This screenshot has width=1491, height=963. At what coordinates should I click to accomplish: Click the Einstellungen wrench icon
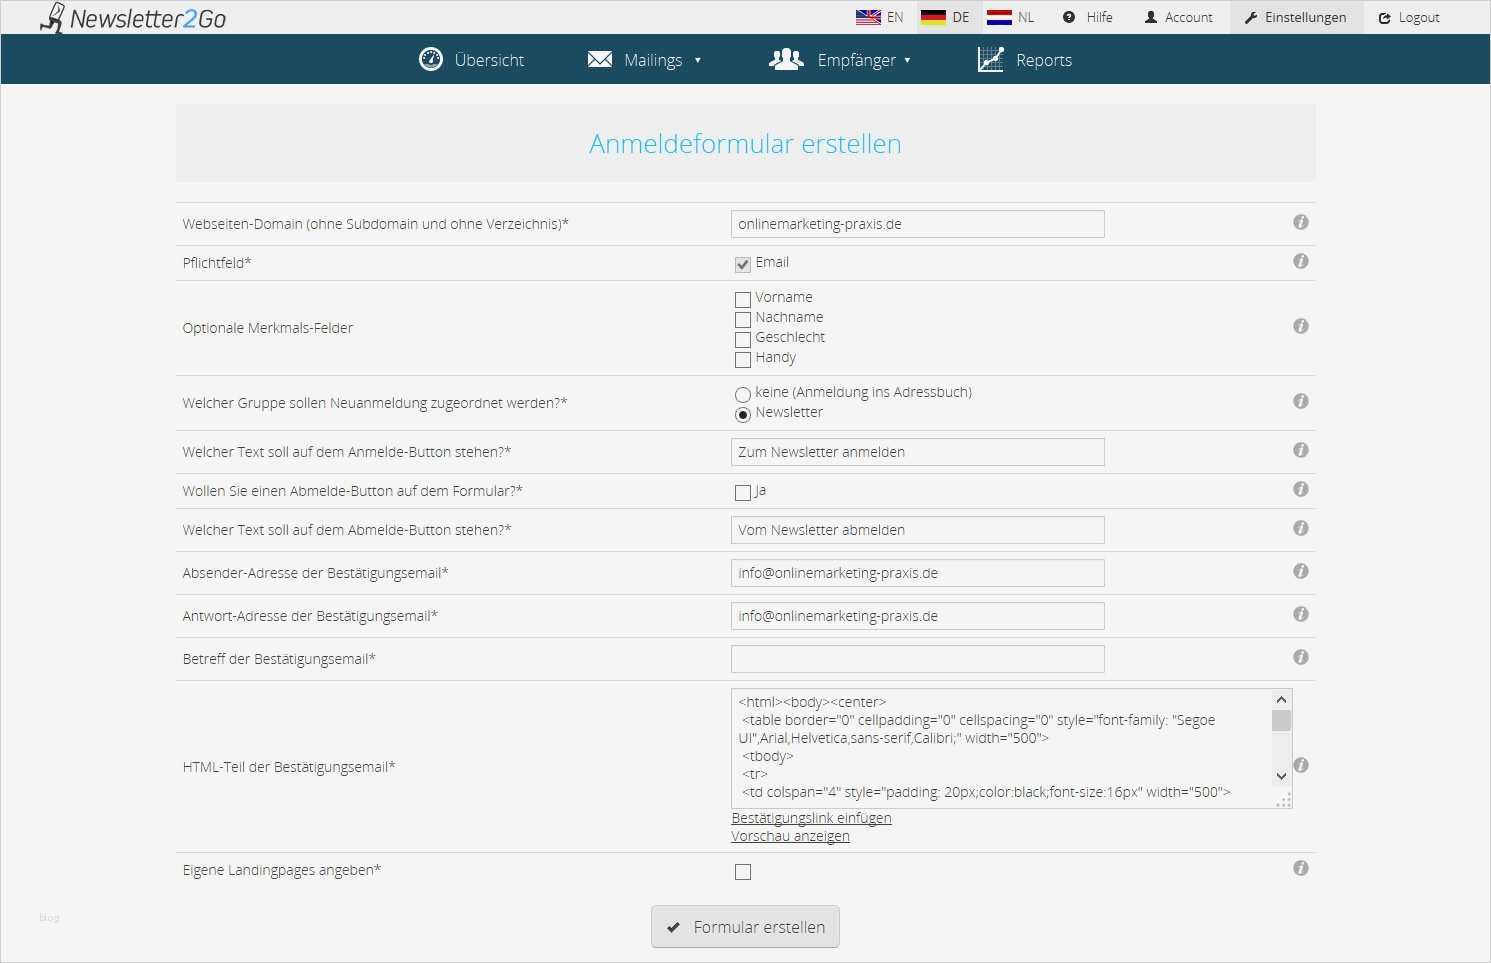click(x=1250, y=17)
